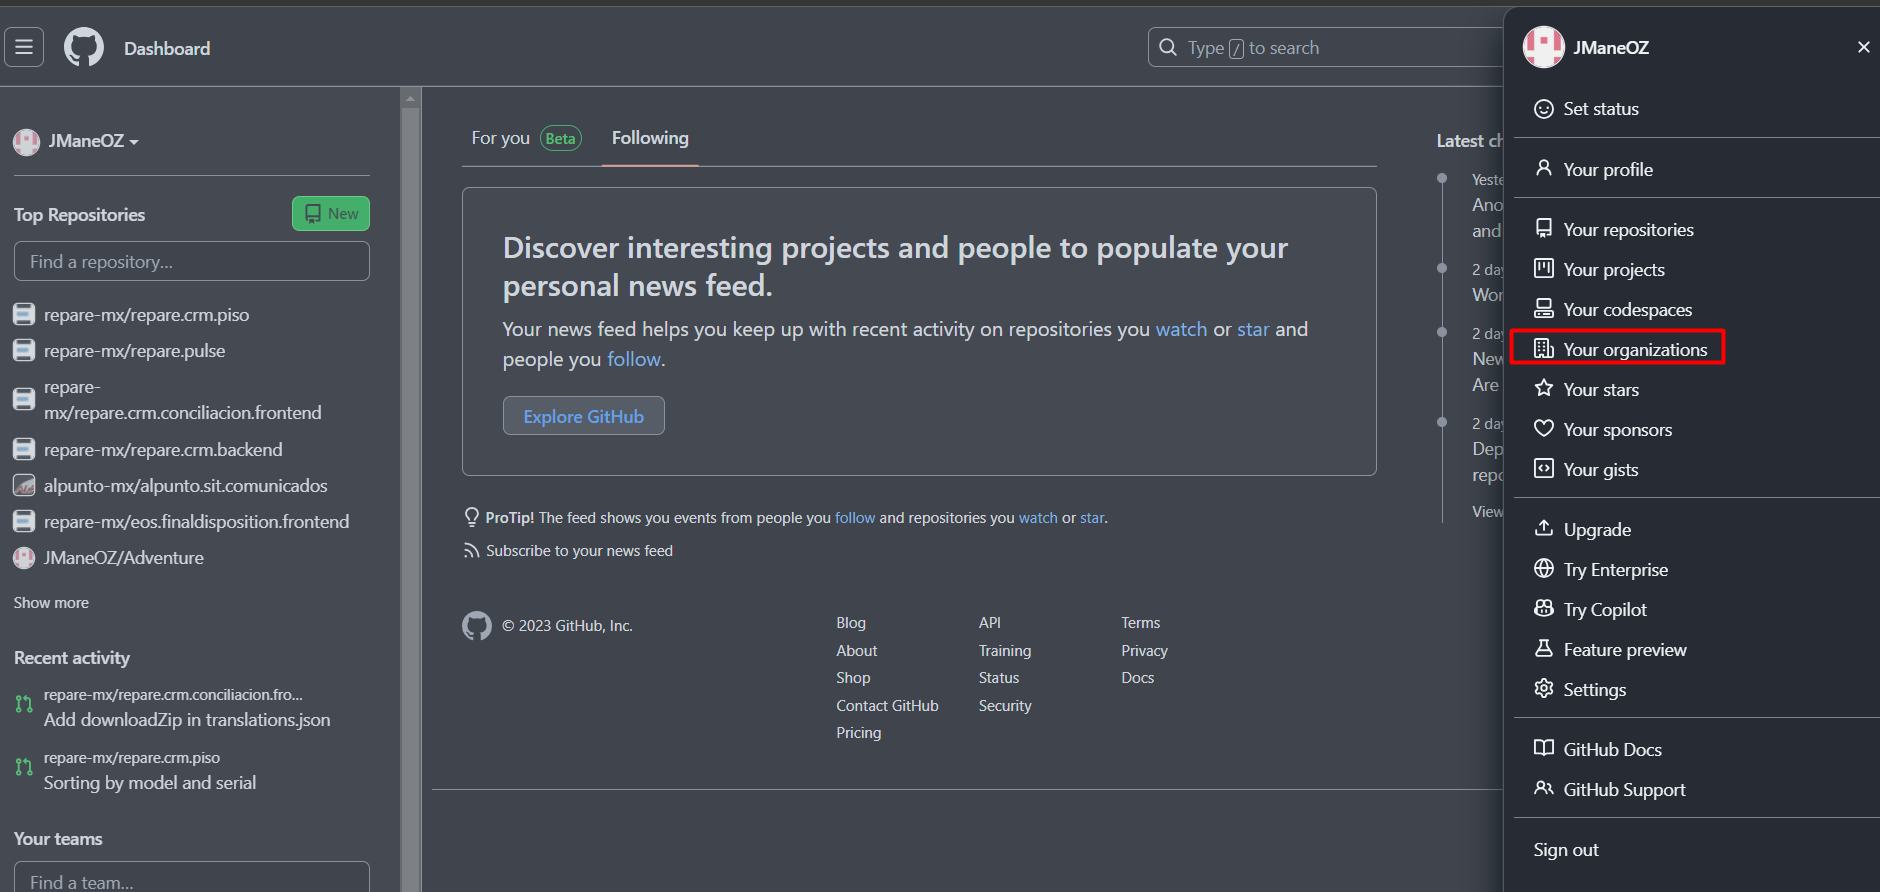This screenshot has height=892, width=1880.
Task: Click the GitHub Octocat logo in header
Action: (x=84, y=47)
